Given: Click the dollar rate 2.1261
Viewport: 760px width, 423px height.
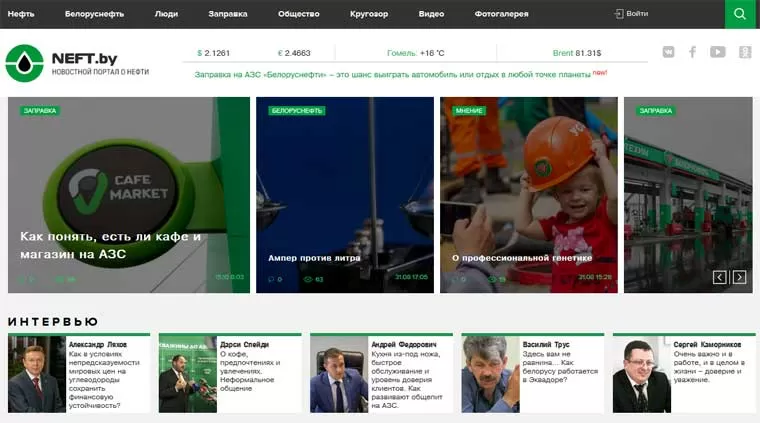Looking at the screenshot, I should click(214, 53).
